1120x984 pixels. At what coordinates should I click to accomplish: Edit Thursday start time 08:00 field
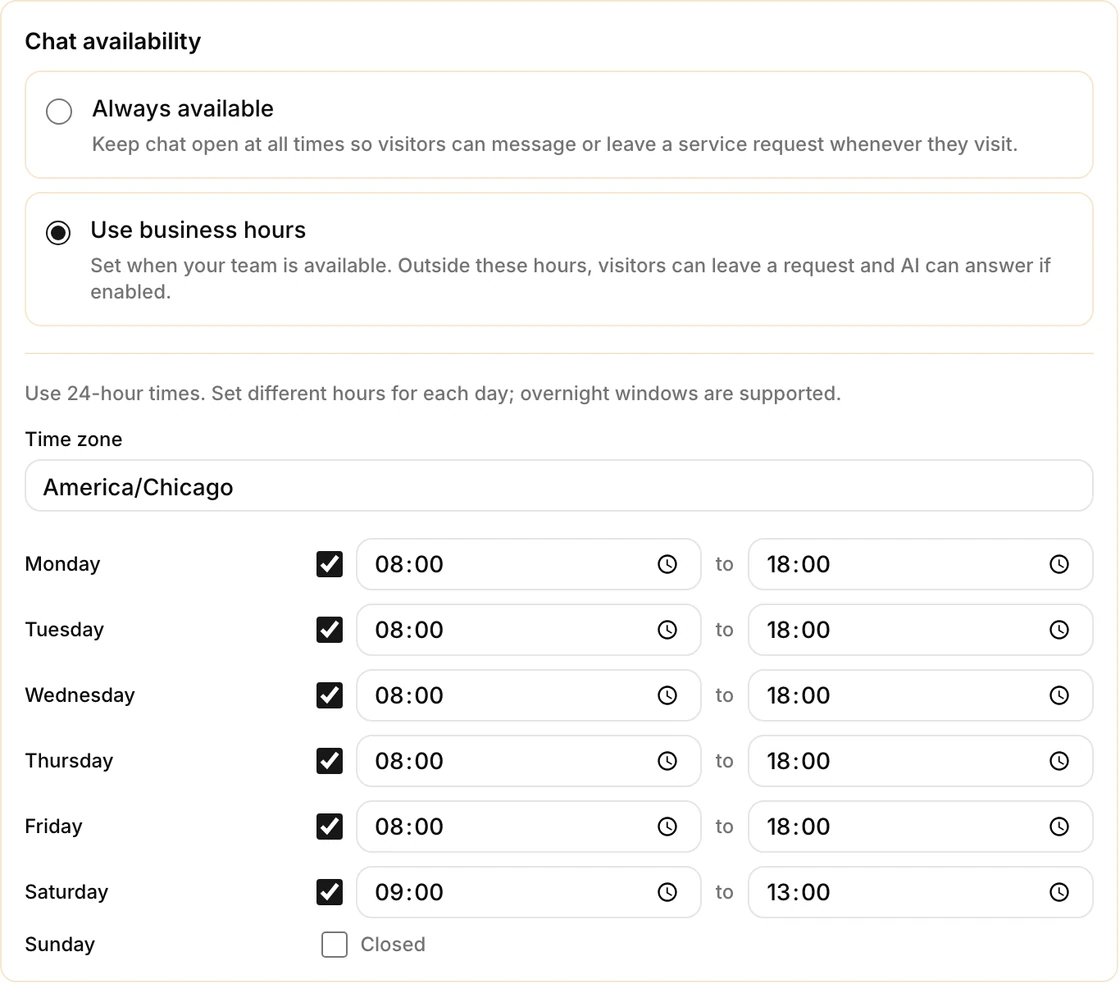pyautogui.click(x=529, y=761)
